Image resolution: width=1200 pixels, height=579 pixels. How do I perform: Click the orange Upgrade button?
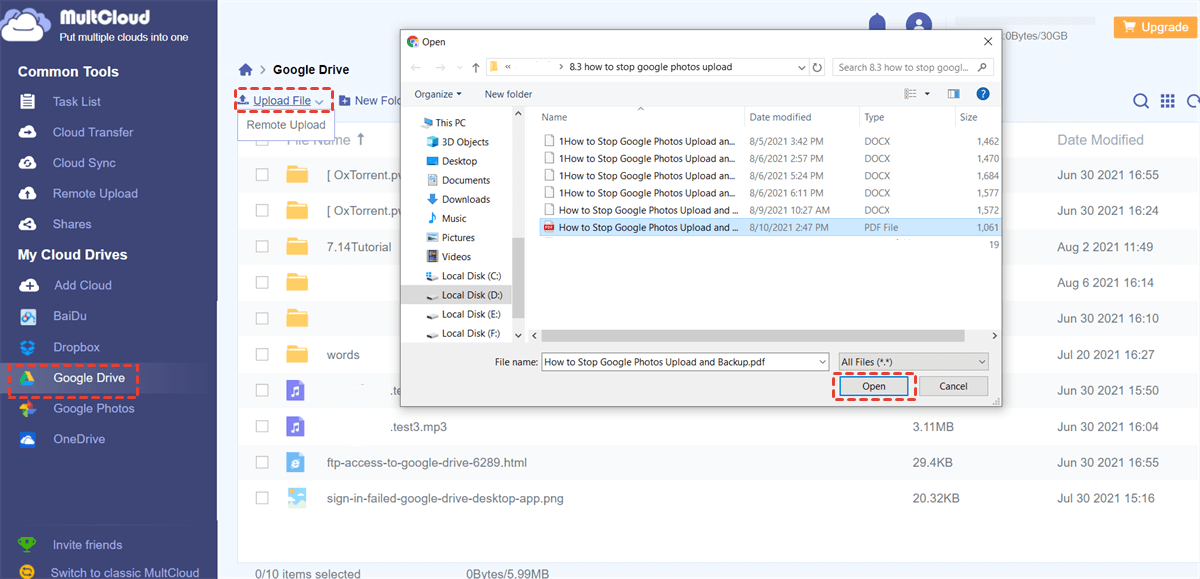(x=1155, y=27)
